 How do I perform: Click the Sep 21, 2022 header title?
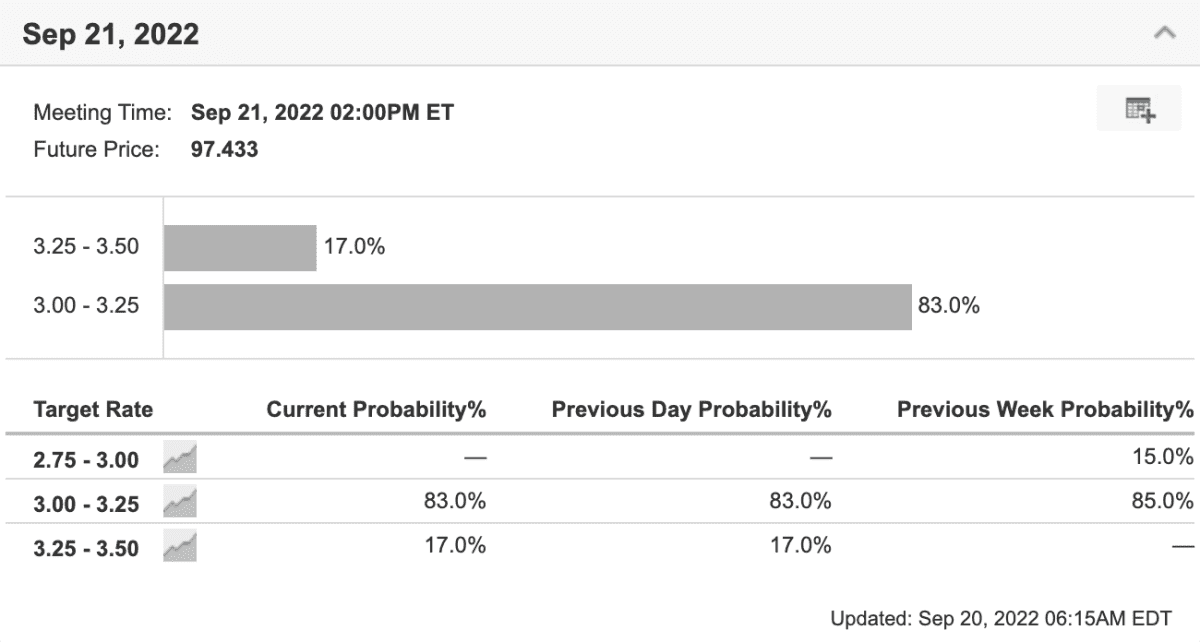click(111, 34)
